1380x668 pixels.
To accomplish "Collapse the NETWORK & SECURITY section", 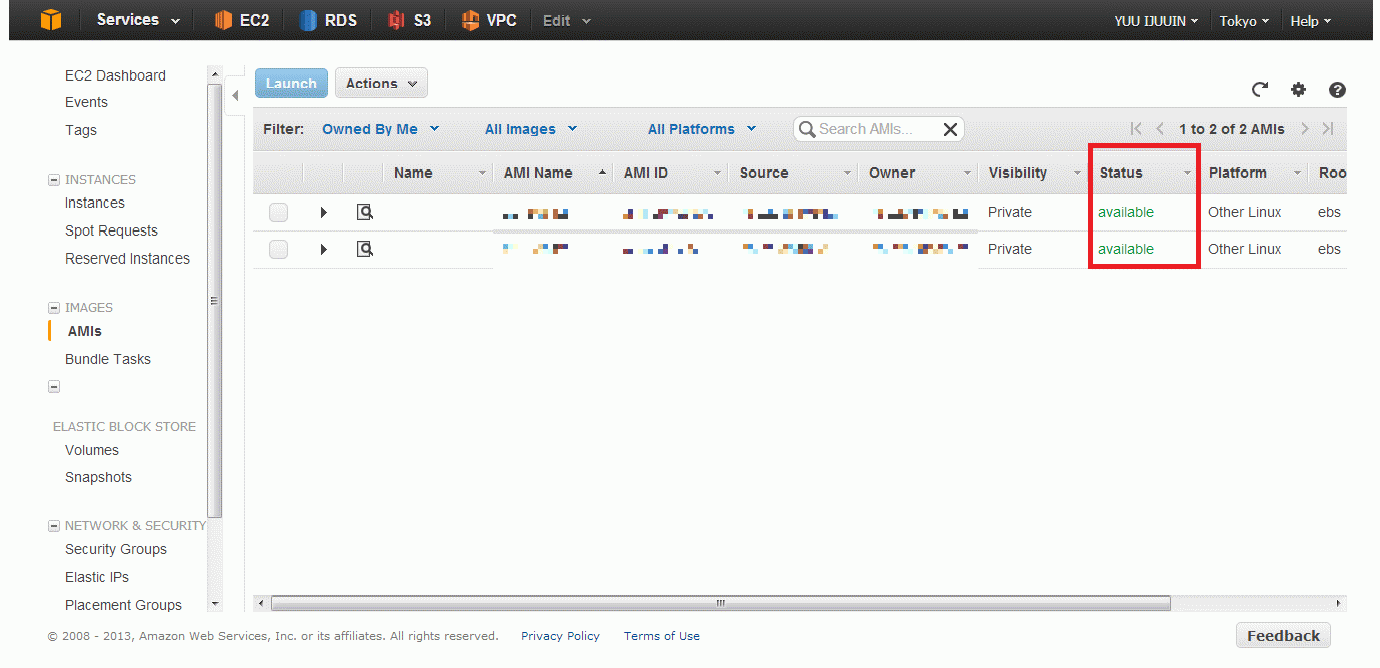I will click(x=54, y=526).
